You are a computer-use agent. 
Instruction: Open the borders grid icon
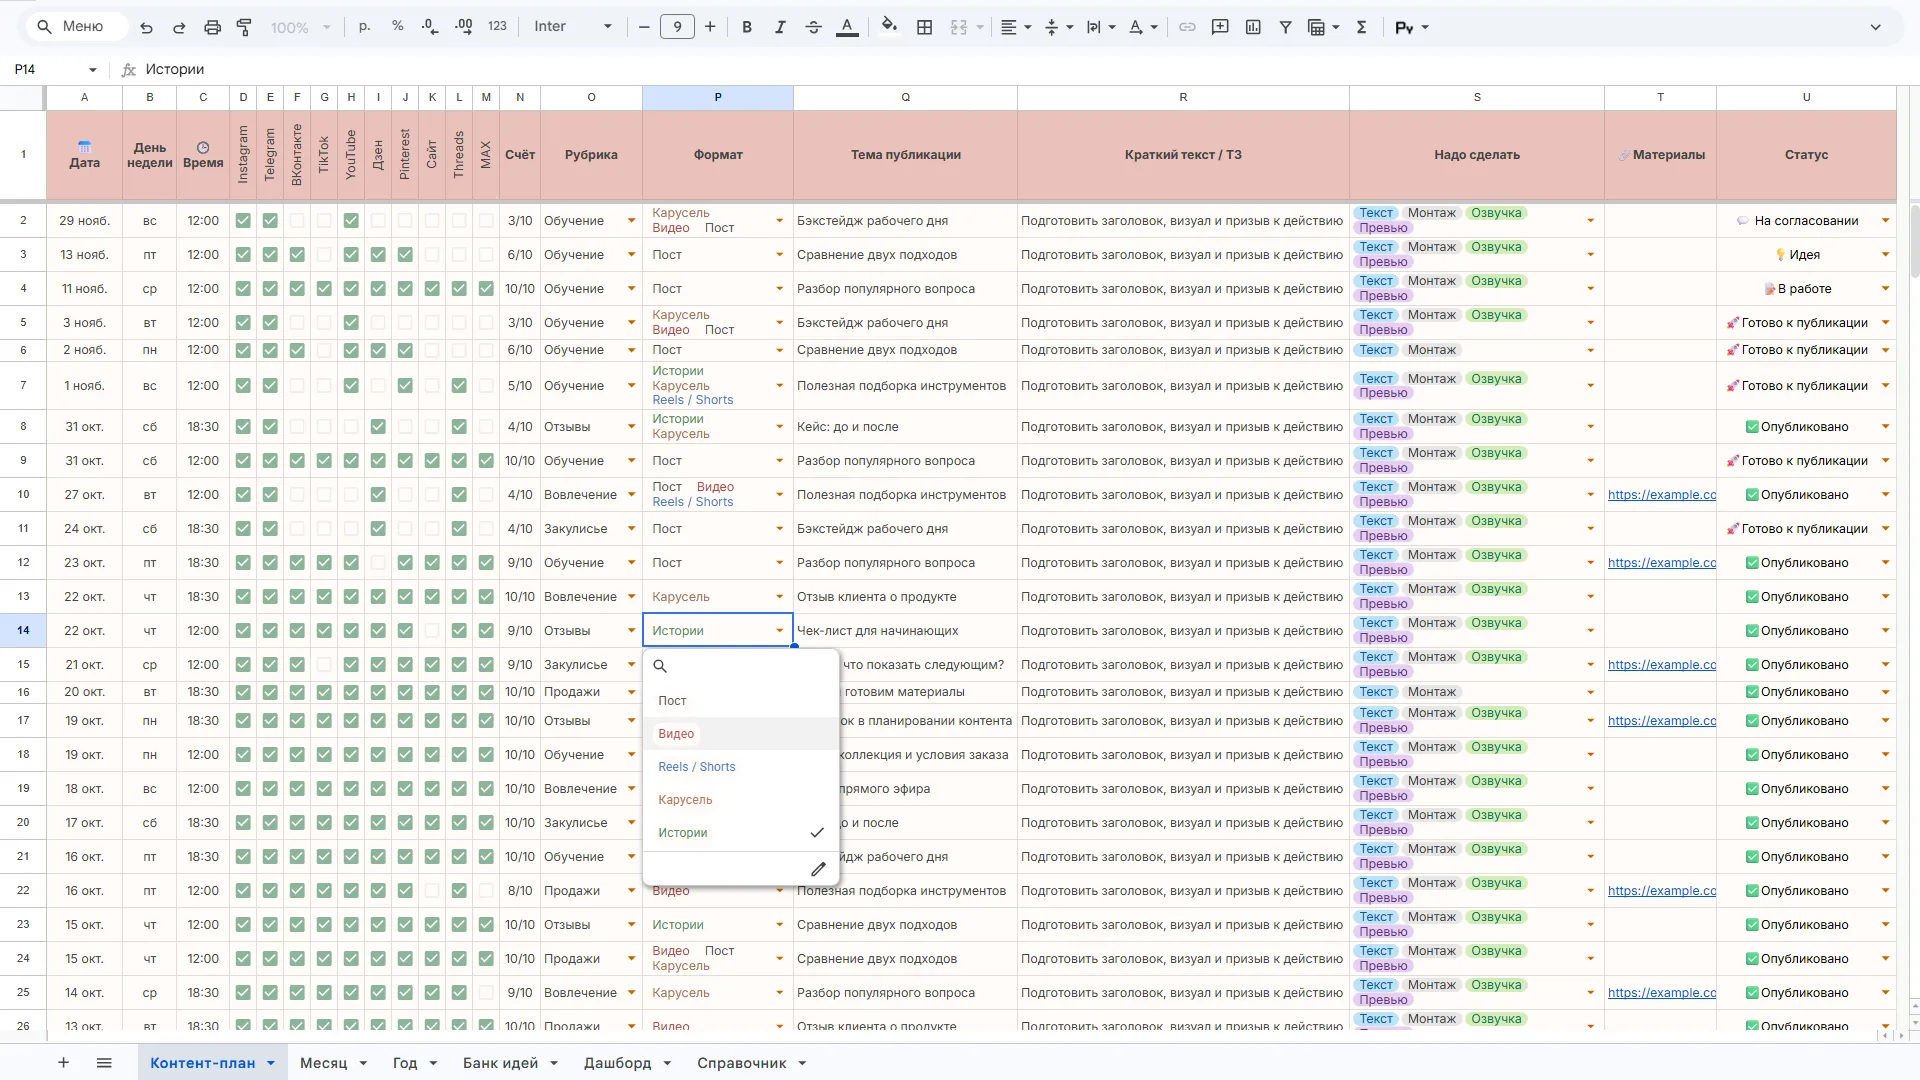tap(924, 27)
